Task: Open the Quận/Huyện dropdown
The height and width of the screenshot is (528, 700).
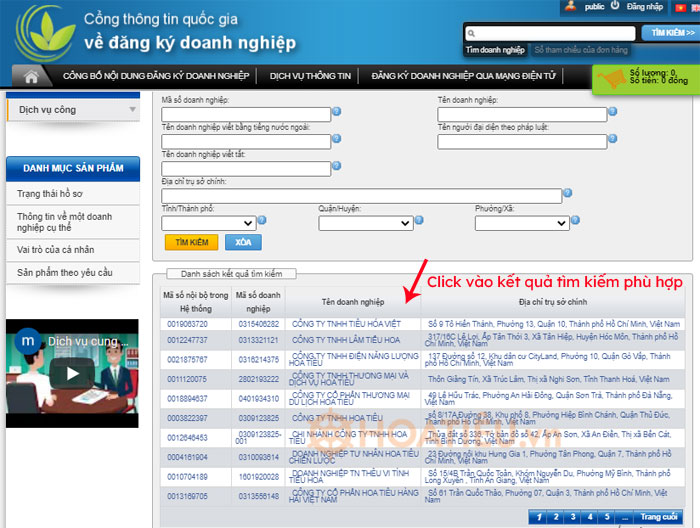Action: (x=364, y=222)
